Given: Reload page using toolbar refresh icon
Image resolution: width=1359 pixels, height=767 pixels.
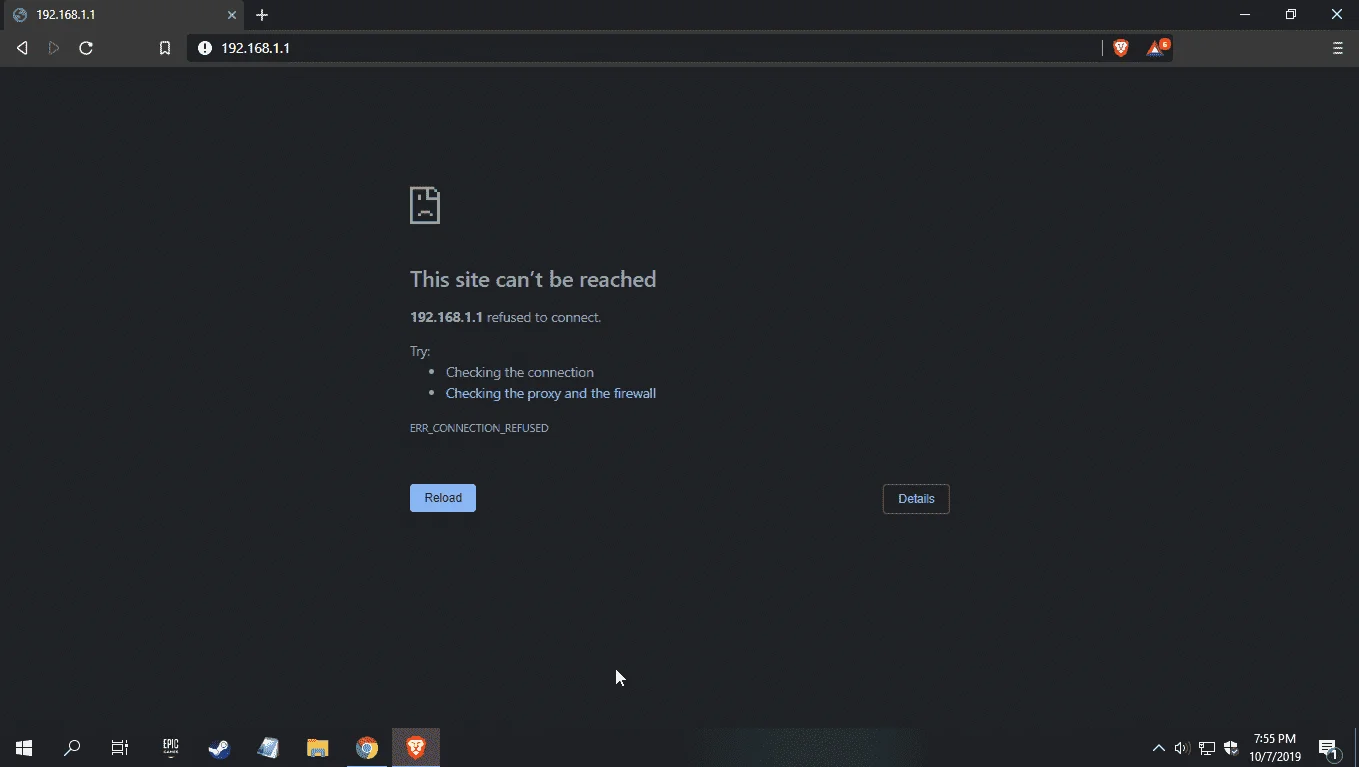Looking at the screenshot, I should pos(86,48).
